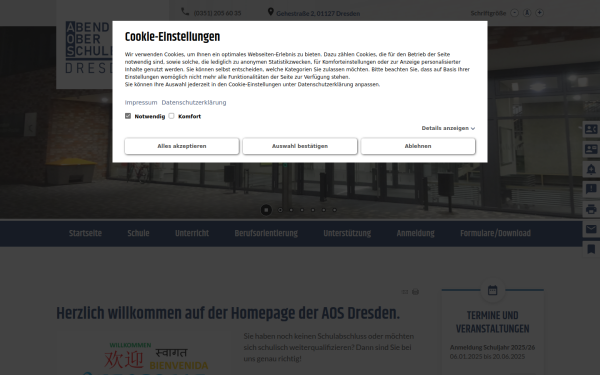Open the Impressum link
The image size is (600, 375).
[x=141, y=103]
